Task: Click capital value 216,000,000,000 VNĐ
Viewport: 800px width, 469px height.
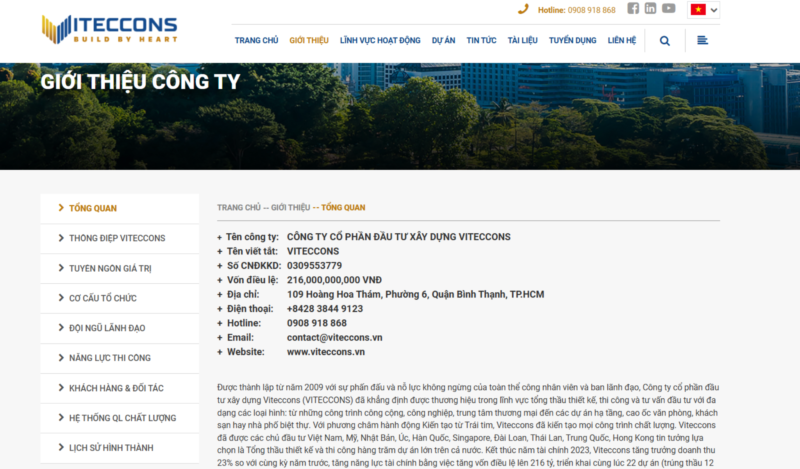Action: [x=334, y=280]
